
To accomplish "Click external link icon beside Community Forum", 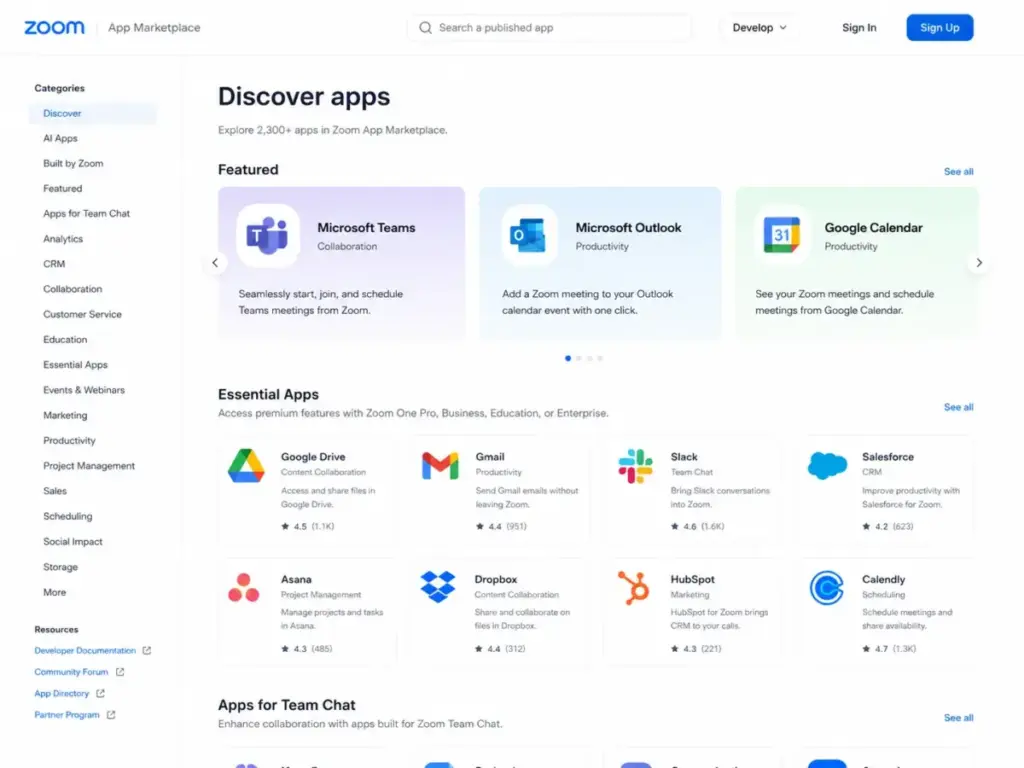I will pos(120,672).
